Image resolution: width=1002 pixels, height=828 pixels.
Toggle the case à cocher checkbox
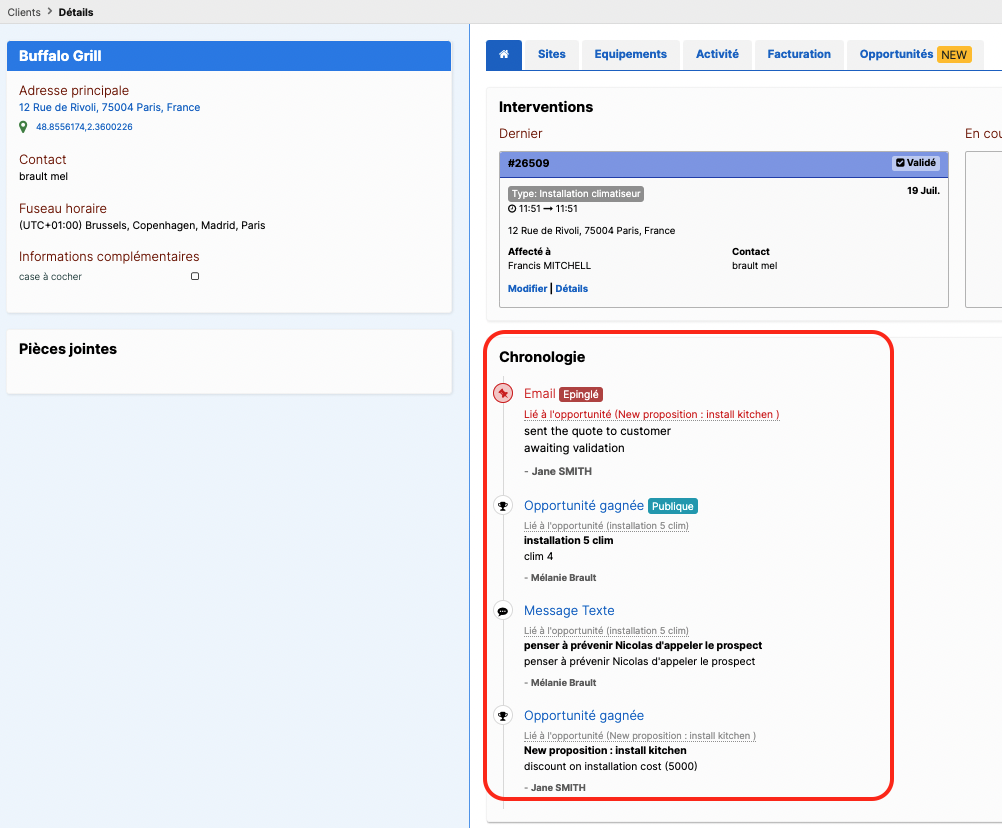[x=195, y=276]
